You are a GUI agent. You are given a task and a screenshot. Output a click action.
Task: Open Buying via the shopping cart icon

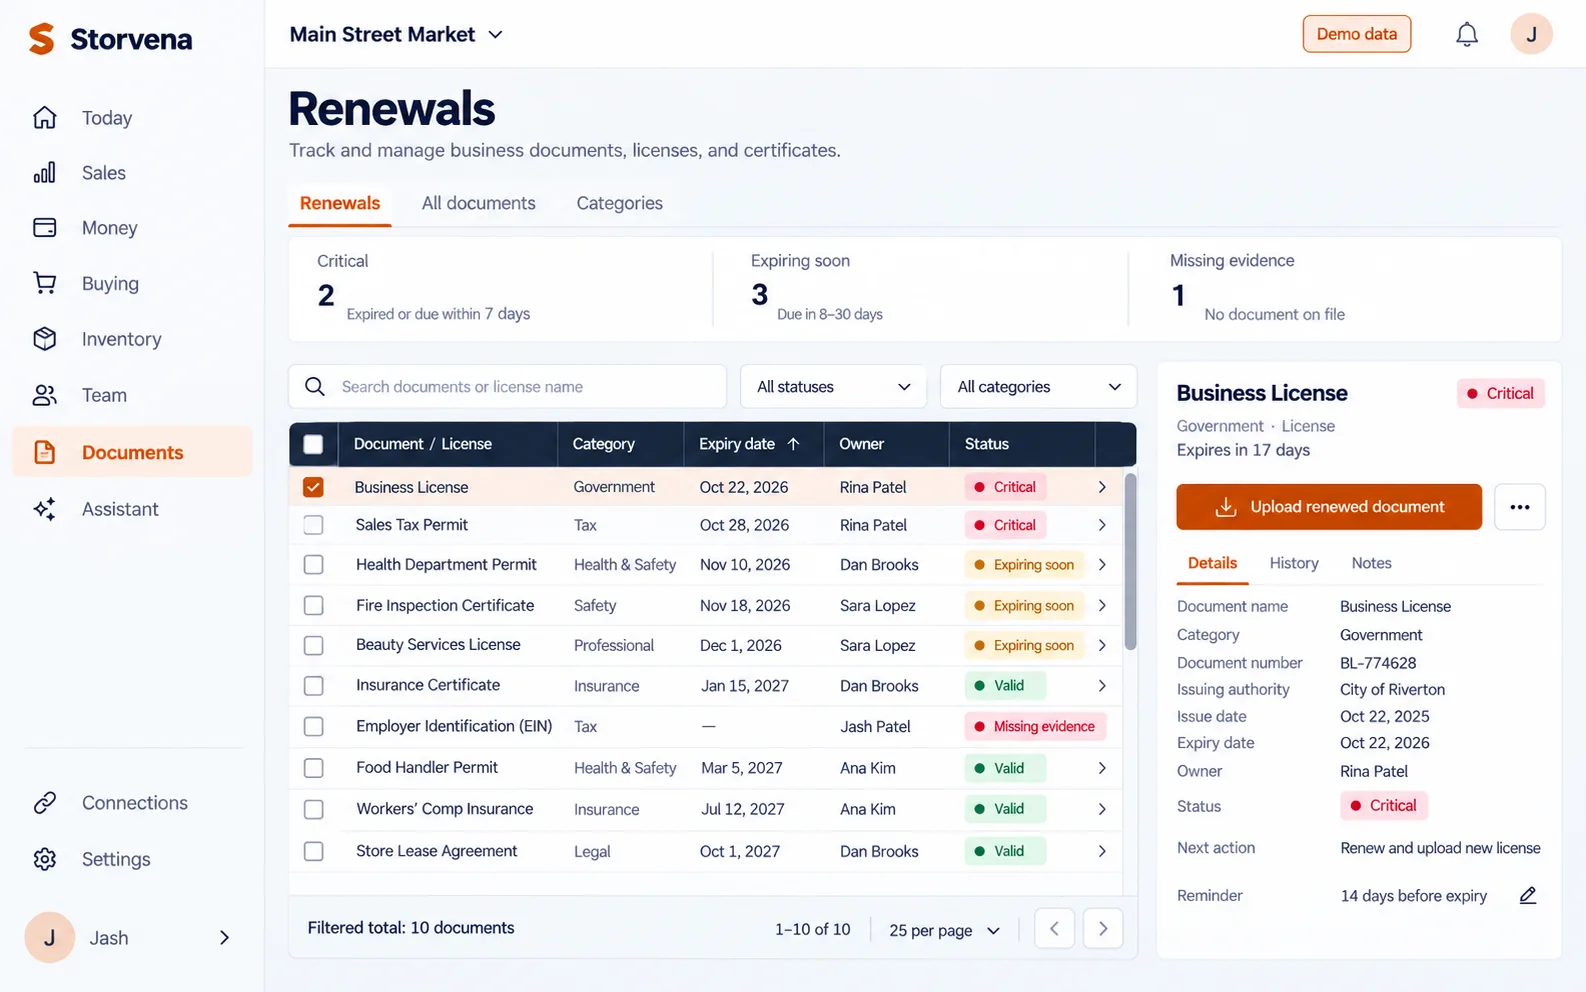(x=45, y=283)
